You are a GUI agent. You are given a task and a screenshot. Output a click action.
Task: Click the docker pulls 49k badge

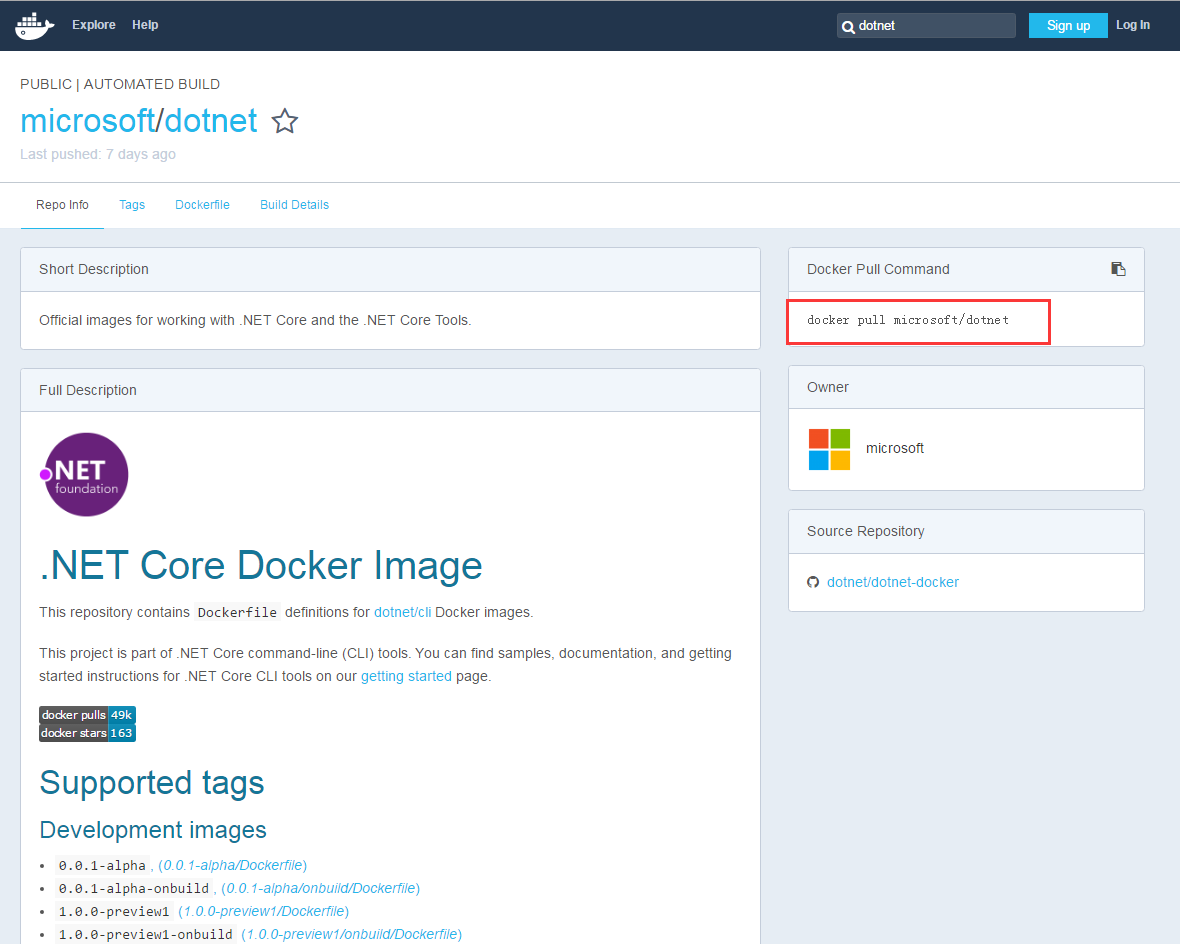[x=86, y=714]
